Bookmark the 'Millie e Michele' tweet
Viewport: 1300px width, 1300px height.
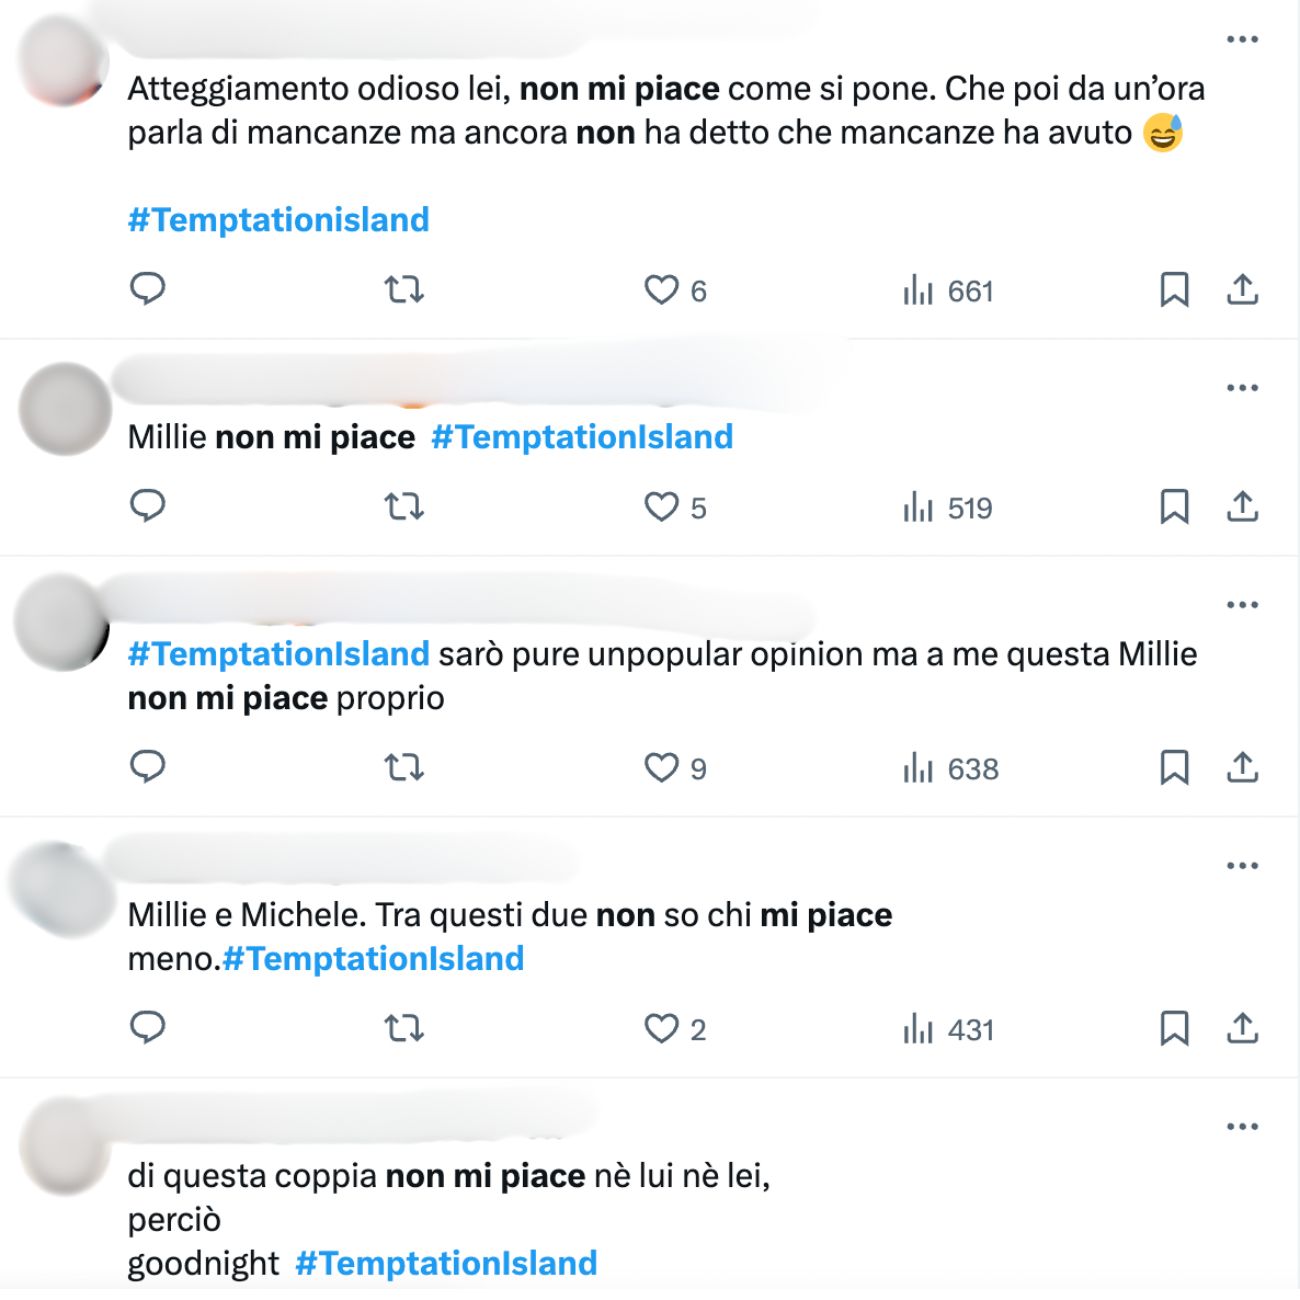coord(1176,1028)
